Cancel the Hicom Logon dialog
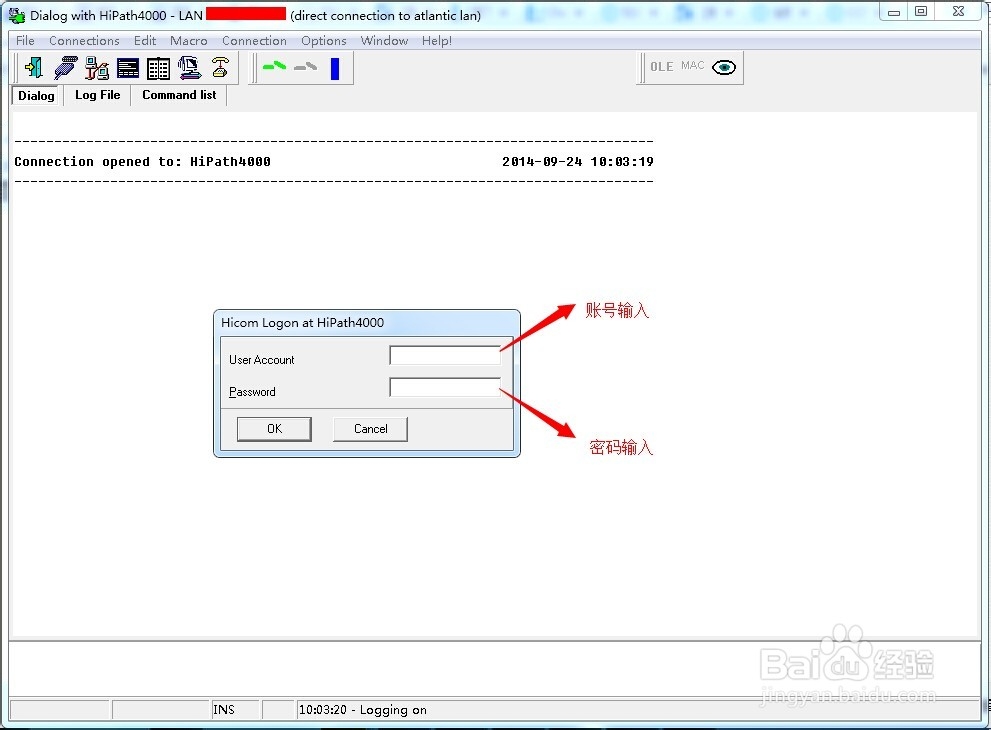Image resolution: width=991 pixels, height=730 pixels. click(x=370, y=429)
